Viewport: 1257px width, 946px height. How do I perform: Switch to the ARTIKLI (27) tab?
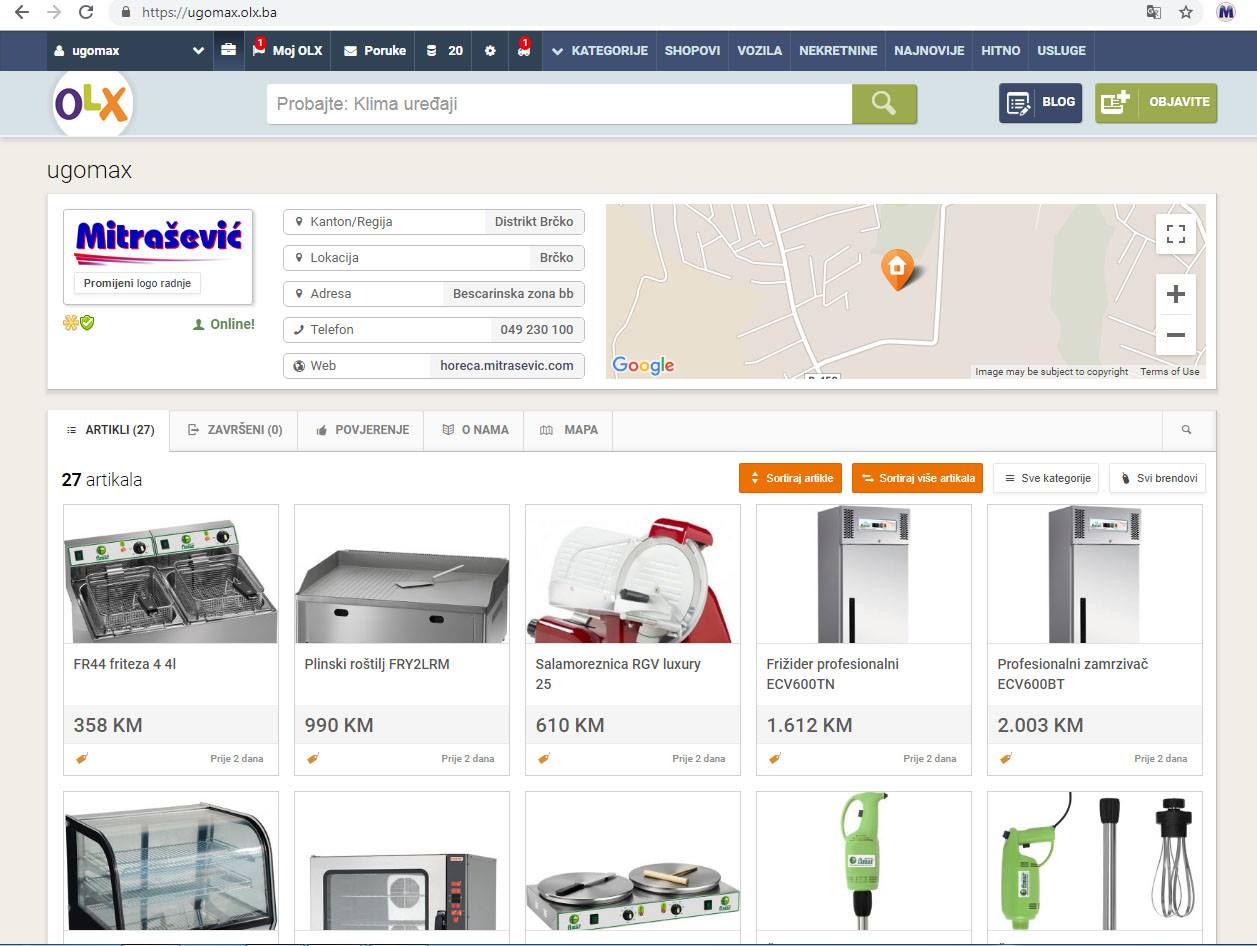109,430
